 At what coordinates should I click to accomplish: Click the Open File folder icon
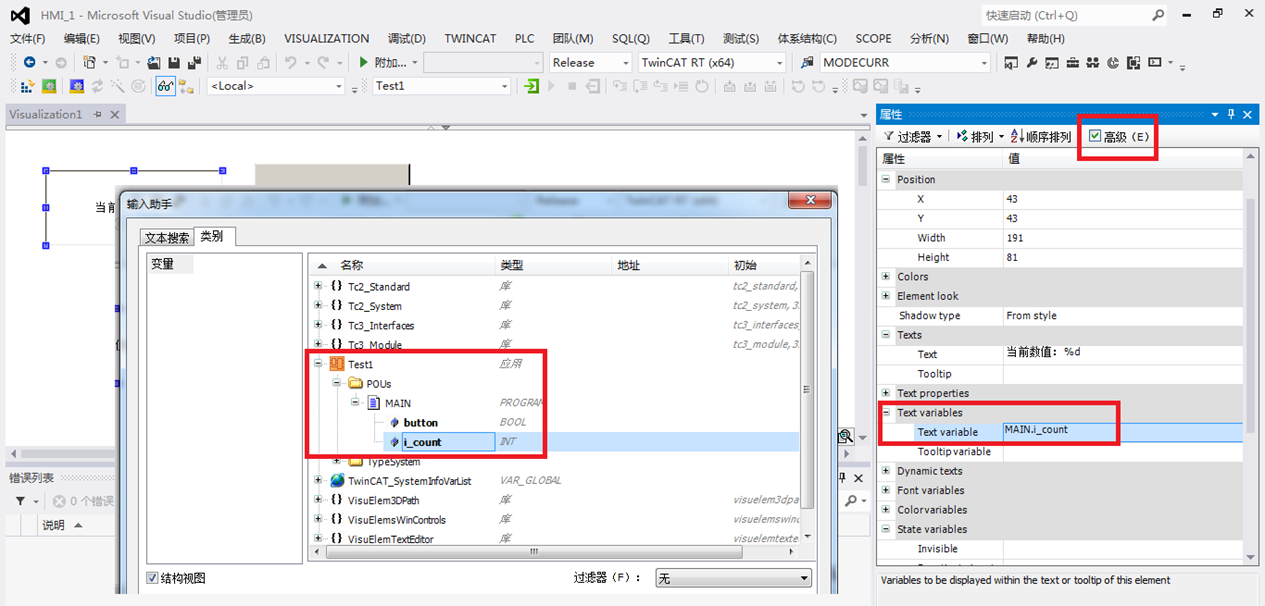[x=155, y=62]
